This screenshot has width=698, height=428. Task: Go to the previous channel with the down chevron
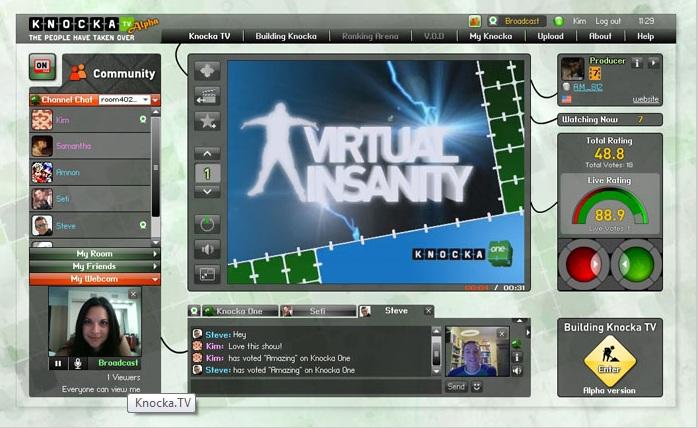pyautogui.click(x=207, y=192)
